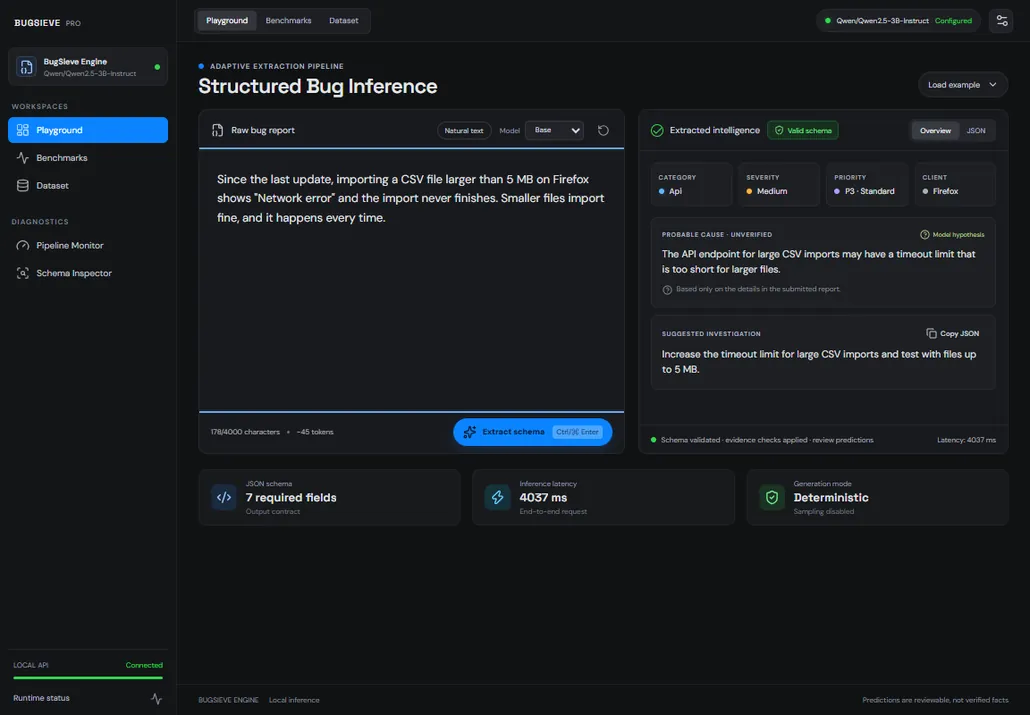
Task: Click the Predictions are reviewable footer note
Action: click(935, 700)
